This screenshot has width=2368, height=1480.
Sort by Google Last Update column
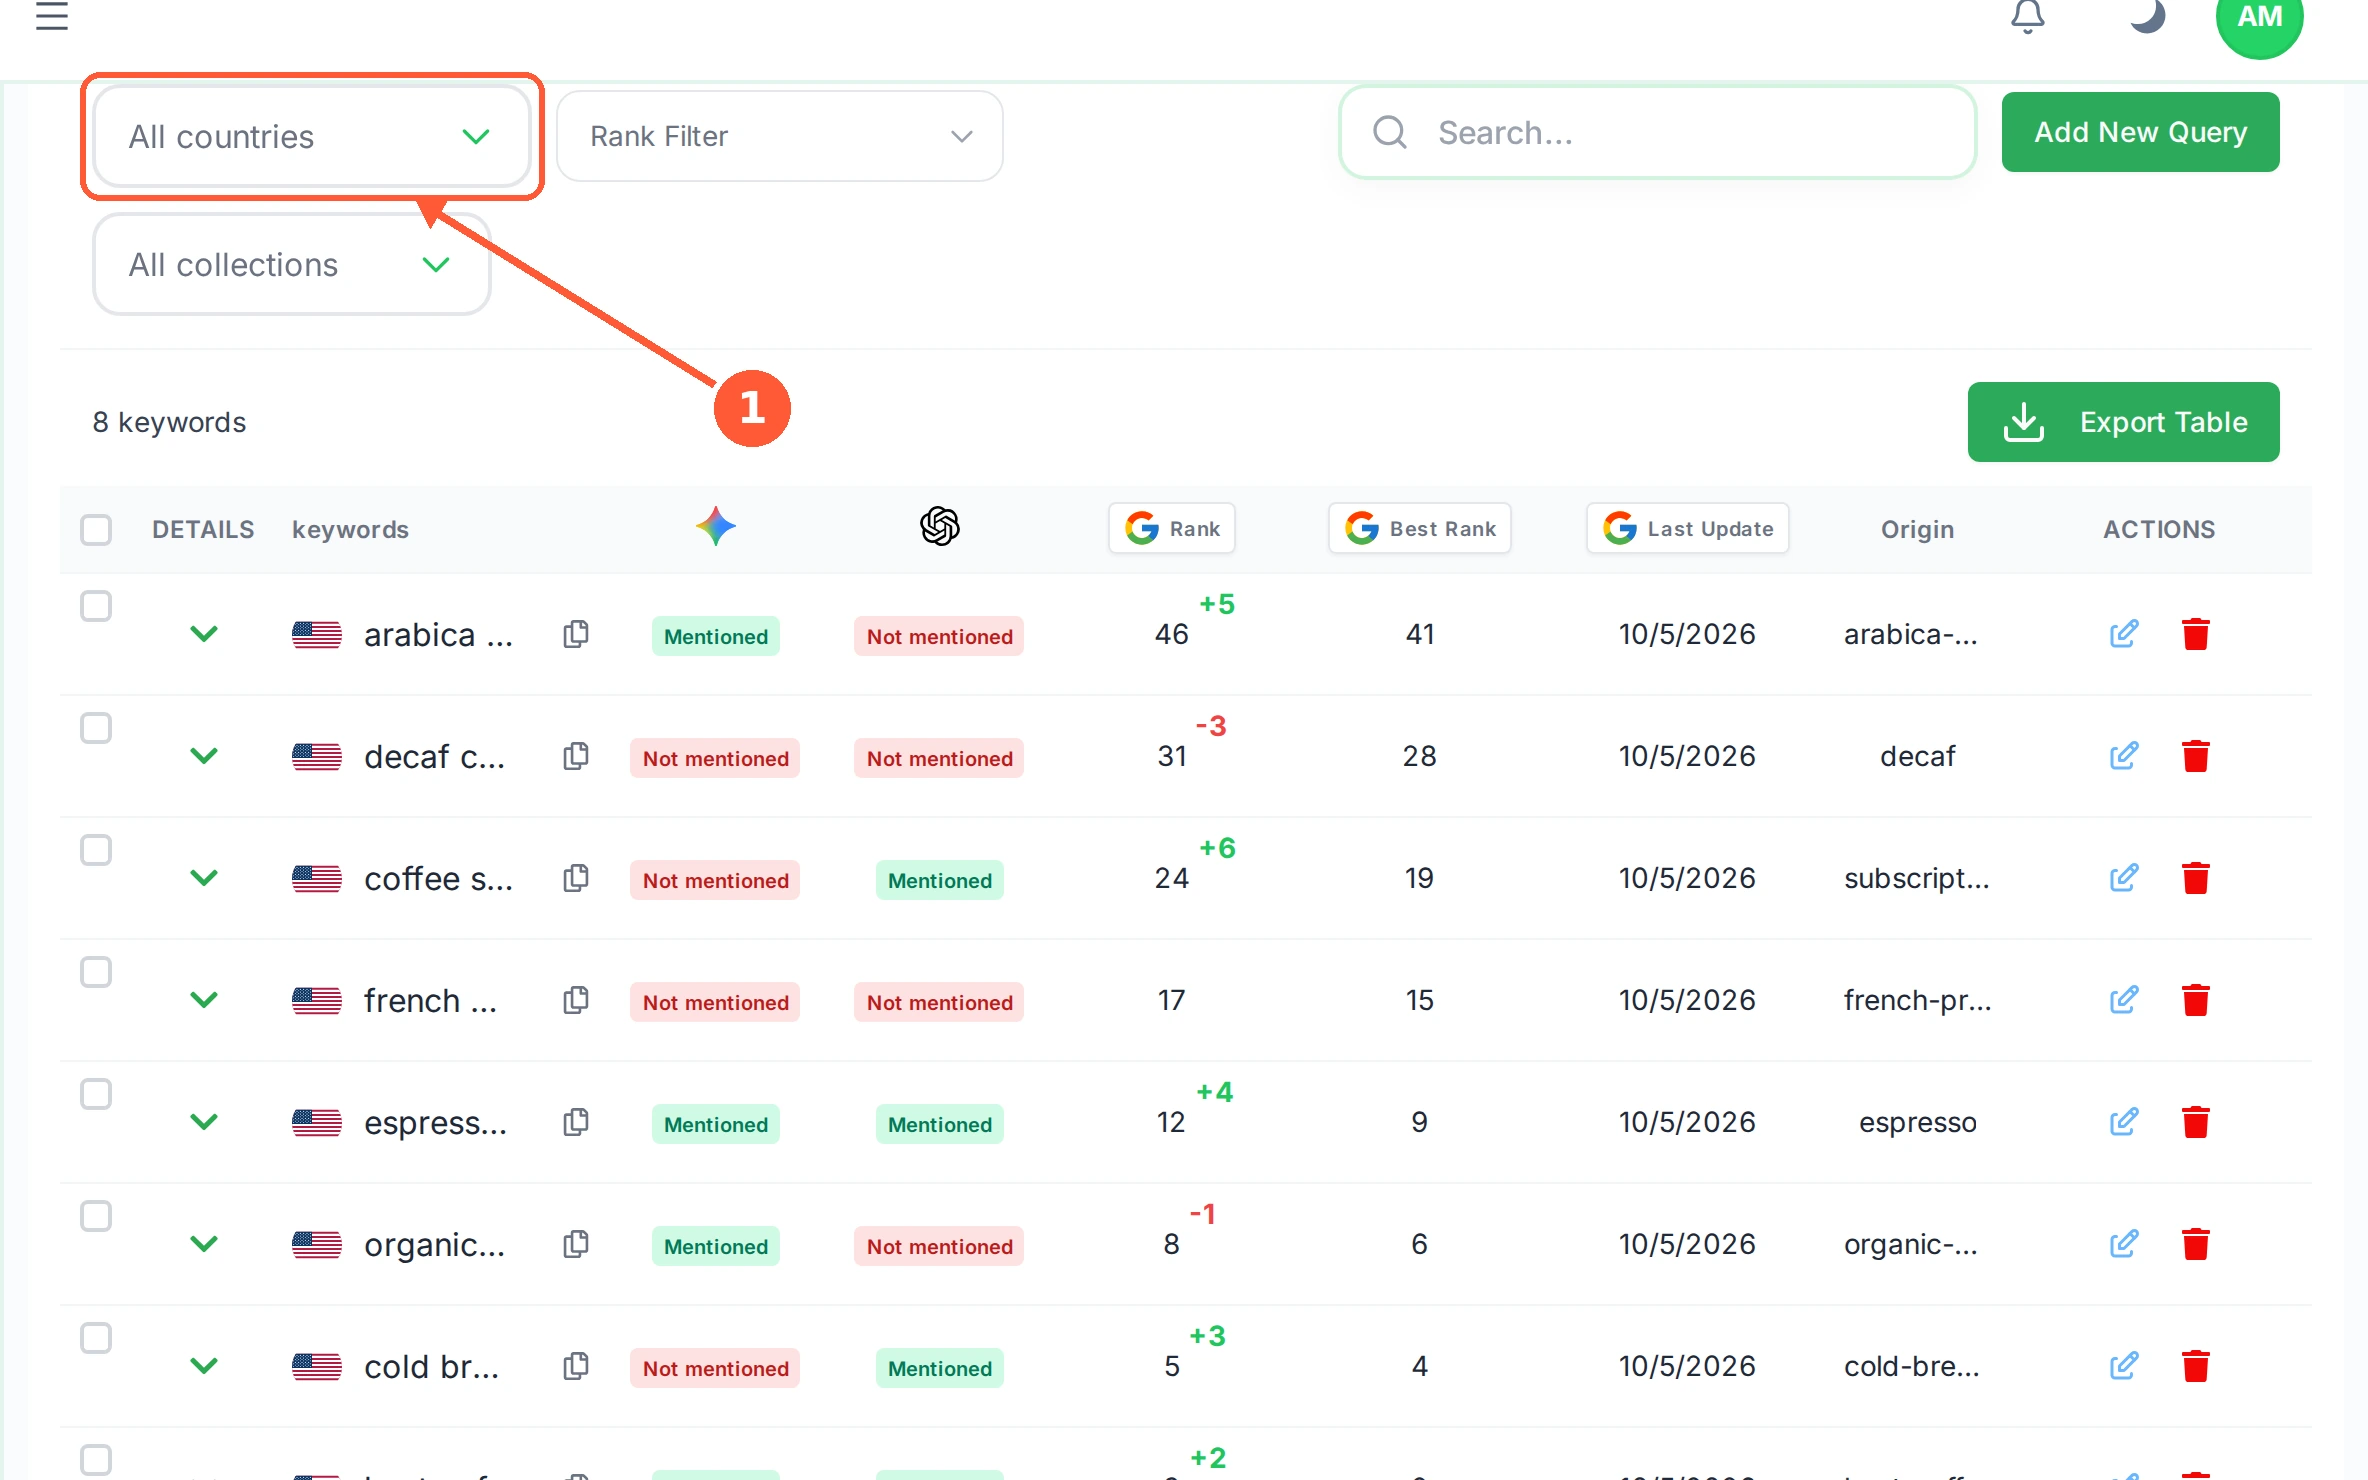tap(1688, 528)
